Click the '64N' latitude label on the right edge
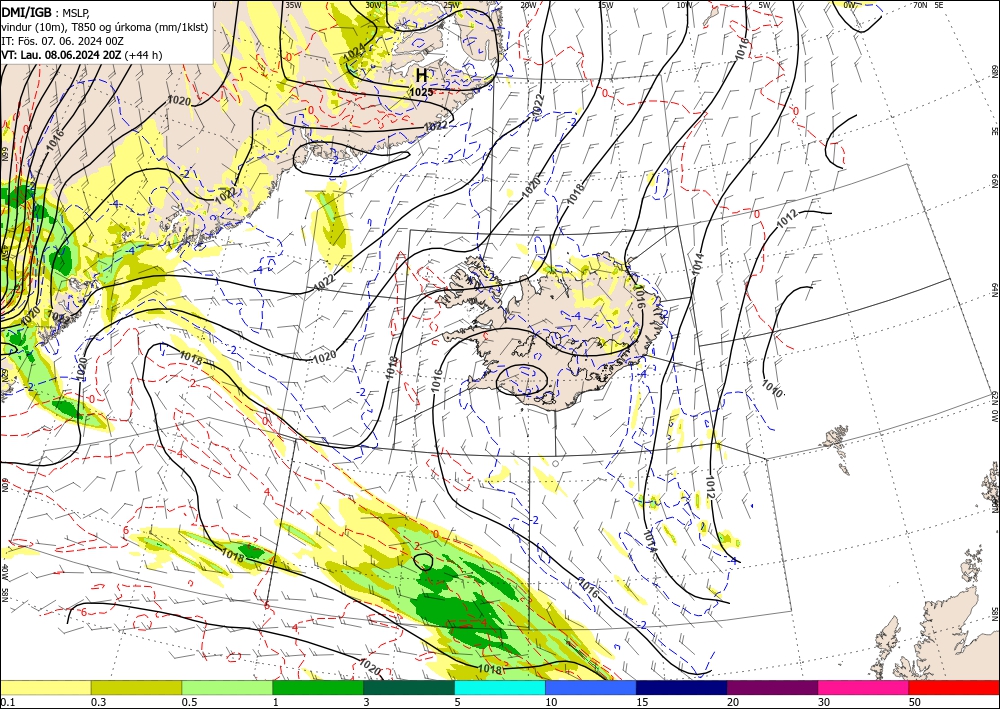1000x709 pixels. click(994, 289)
